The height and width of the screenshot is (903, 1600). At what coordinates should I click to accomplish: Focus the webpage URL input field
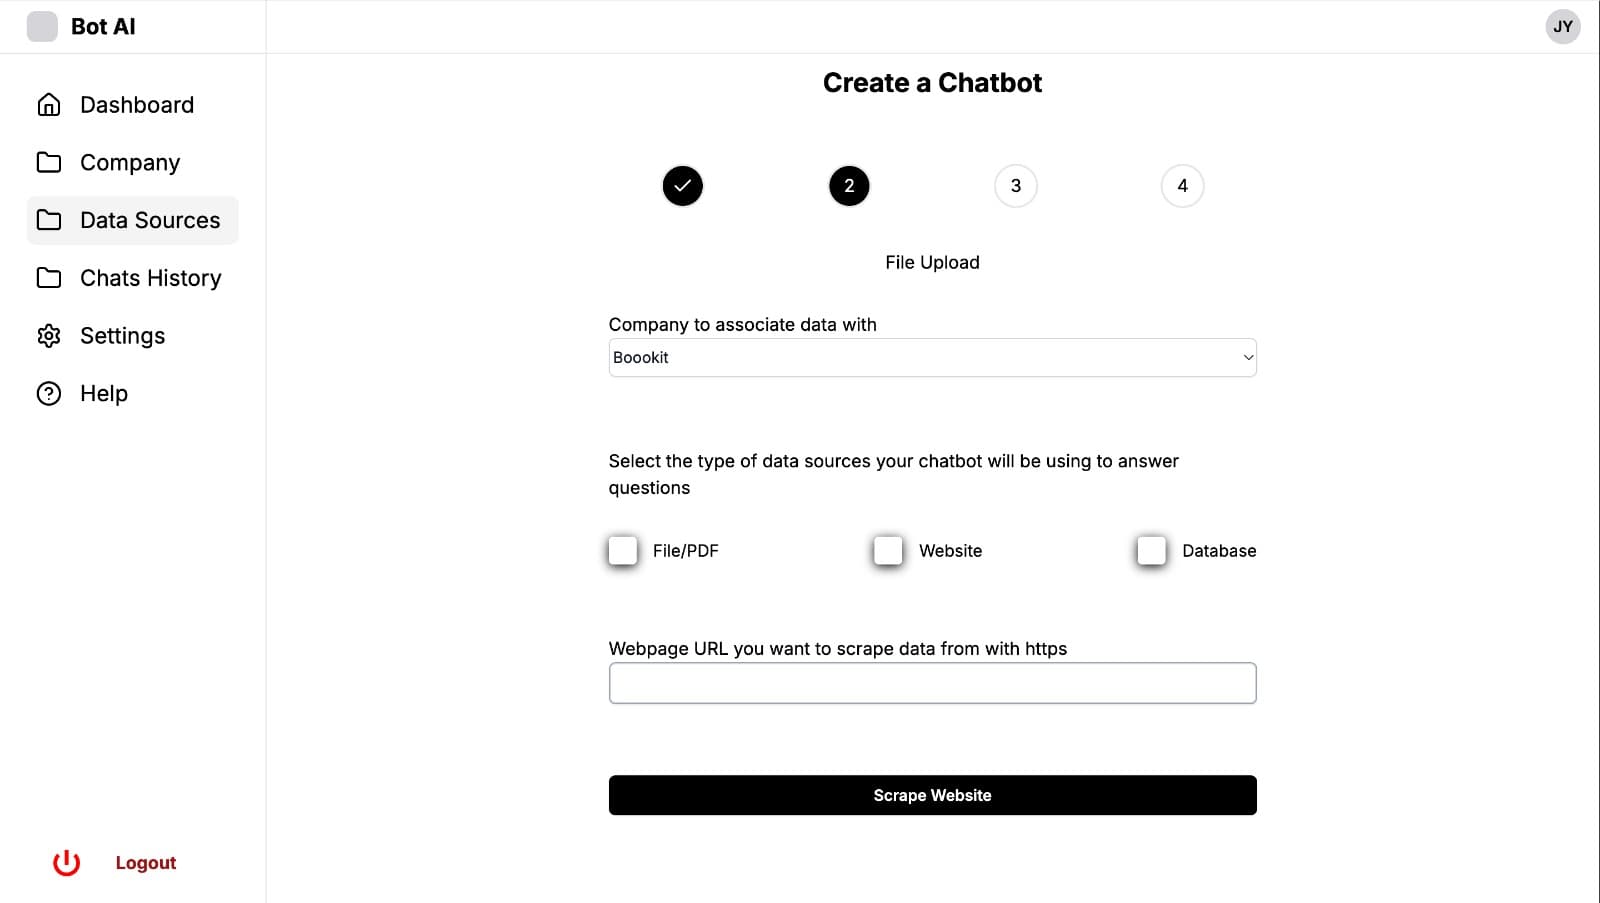tap(932, 683)
